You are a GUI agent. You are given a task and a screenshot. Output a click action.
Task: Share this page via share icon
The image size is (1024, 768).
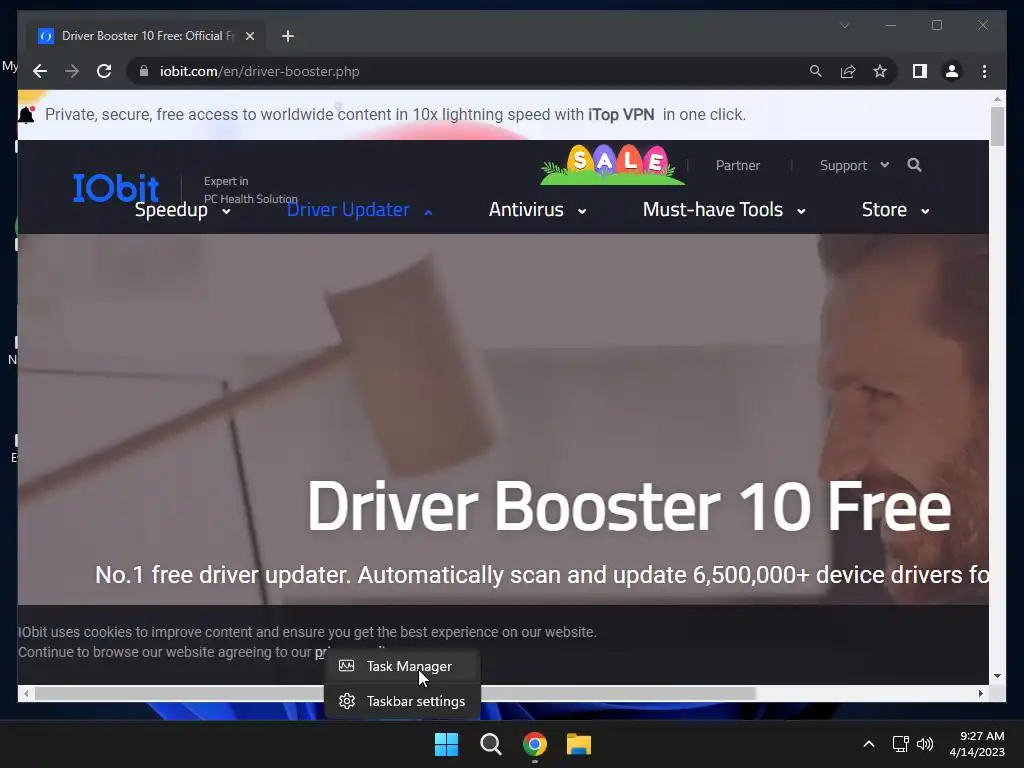(x=848, y=71)
